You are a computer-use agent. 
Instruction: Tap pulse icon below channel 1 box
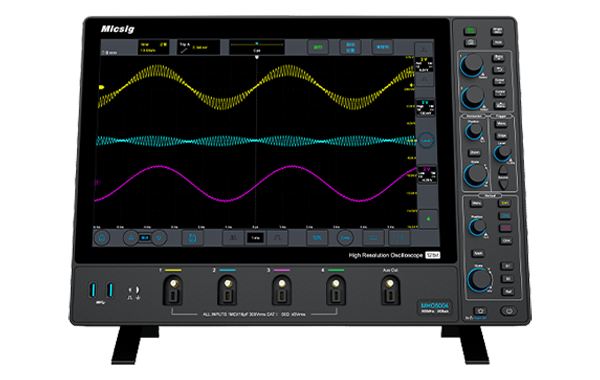(424, 80)
